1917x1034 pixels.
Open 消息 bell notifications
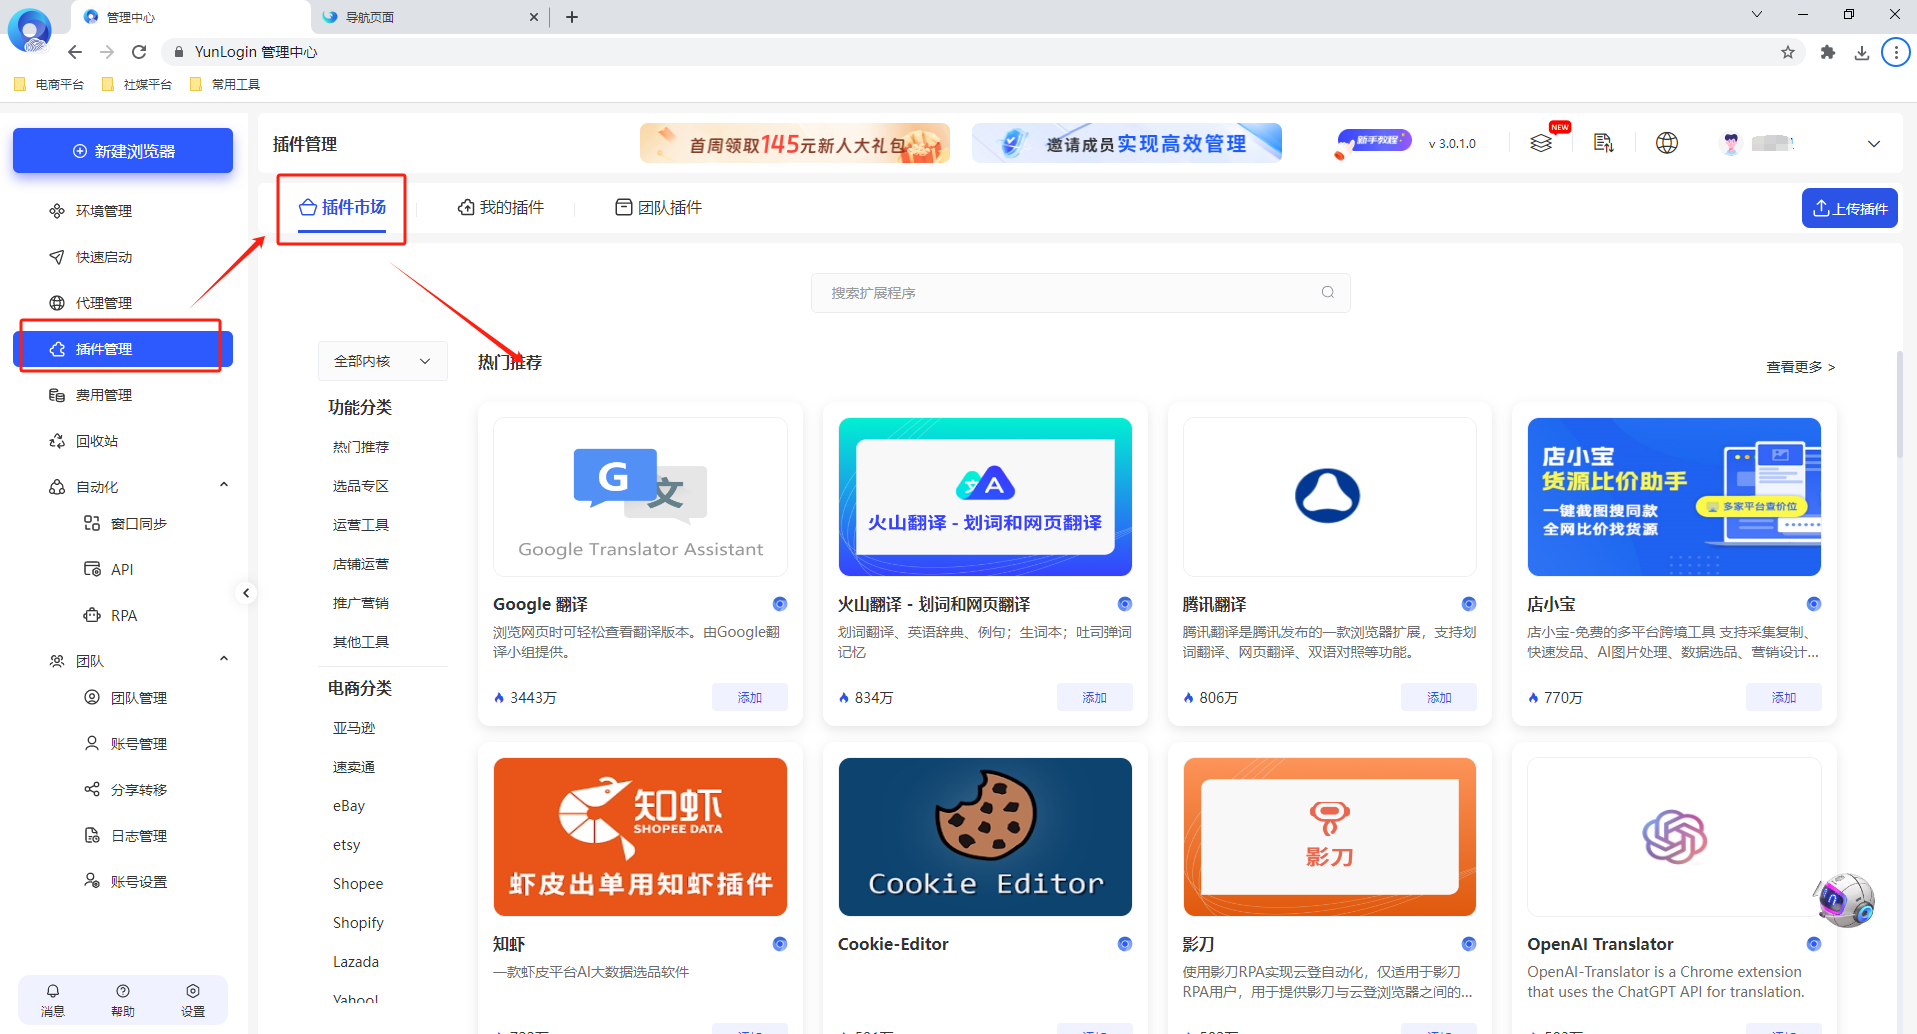(x=53, y=1000)
